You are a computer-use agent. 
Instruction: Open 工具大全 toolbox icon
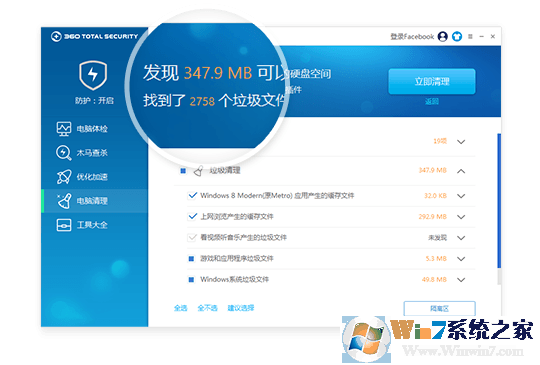point(64,225)
